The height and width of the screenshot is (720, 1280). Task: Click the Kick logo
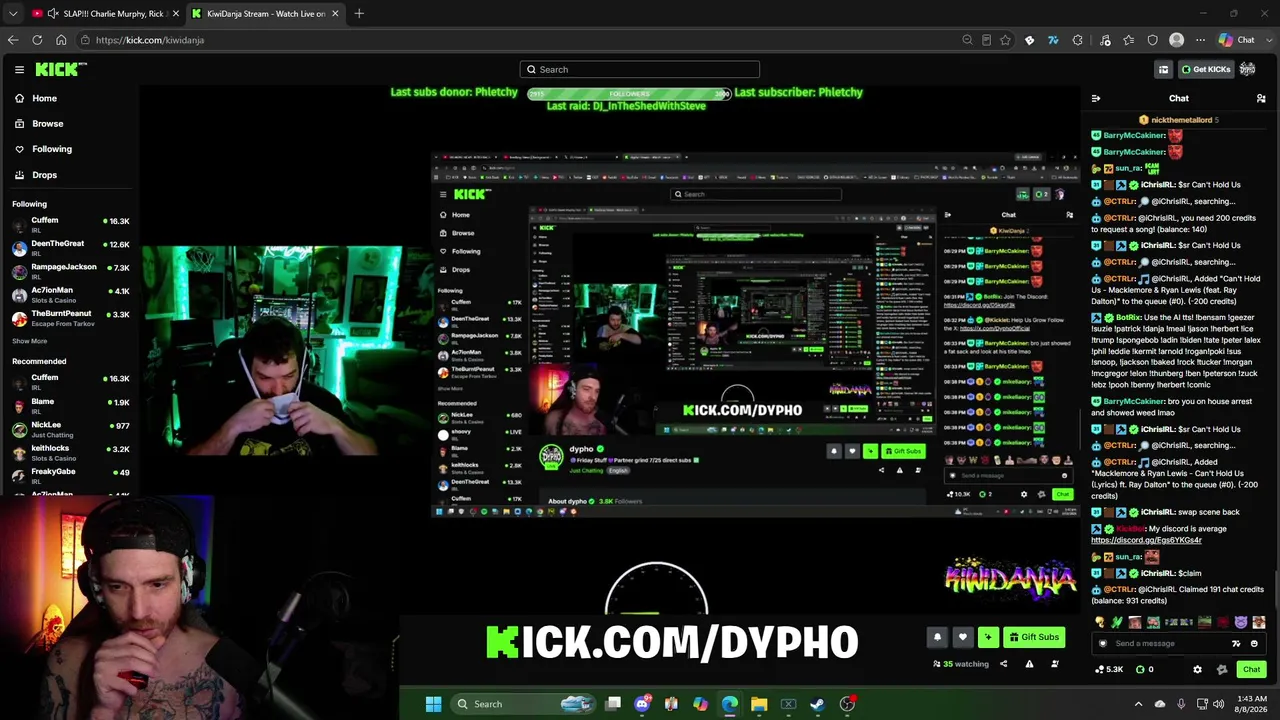pyautogui.click(x=60, y=69)
